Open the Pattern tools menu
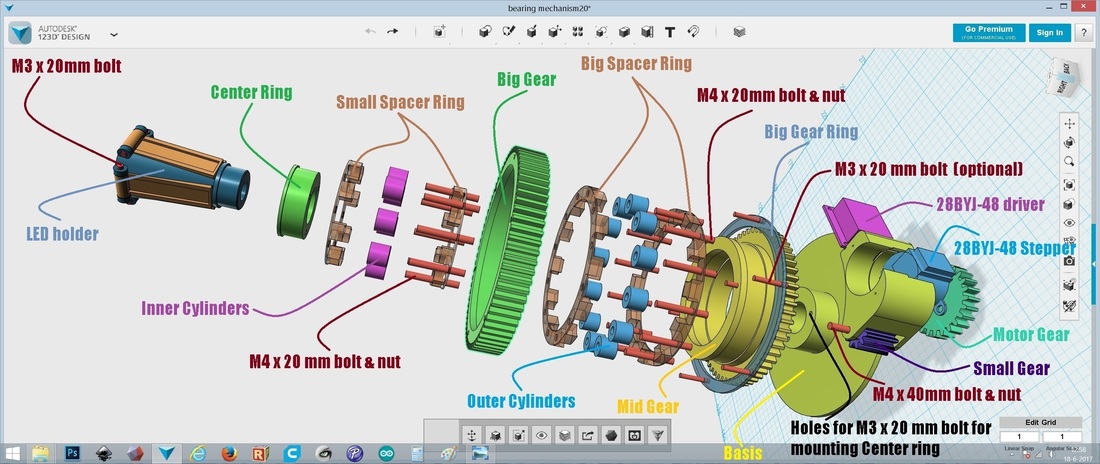1100x464 pixels. pos(578,32)
